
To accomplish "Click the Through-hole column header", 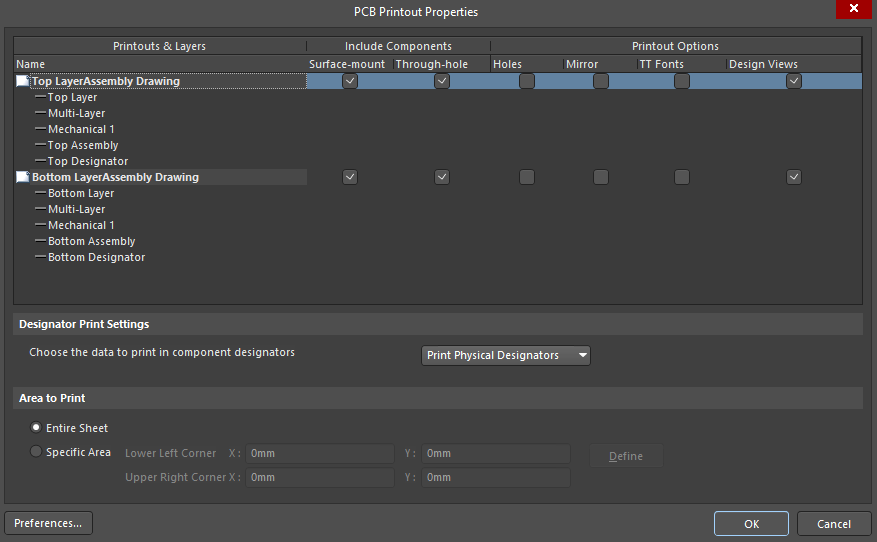I will pos(442,64).
